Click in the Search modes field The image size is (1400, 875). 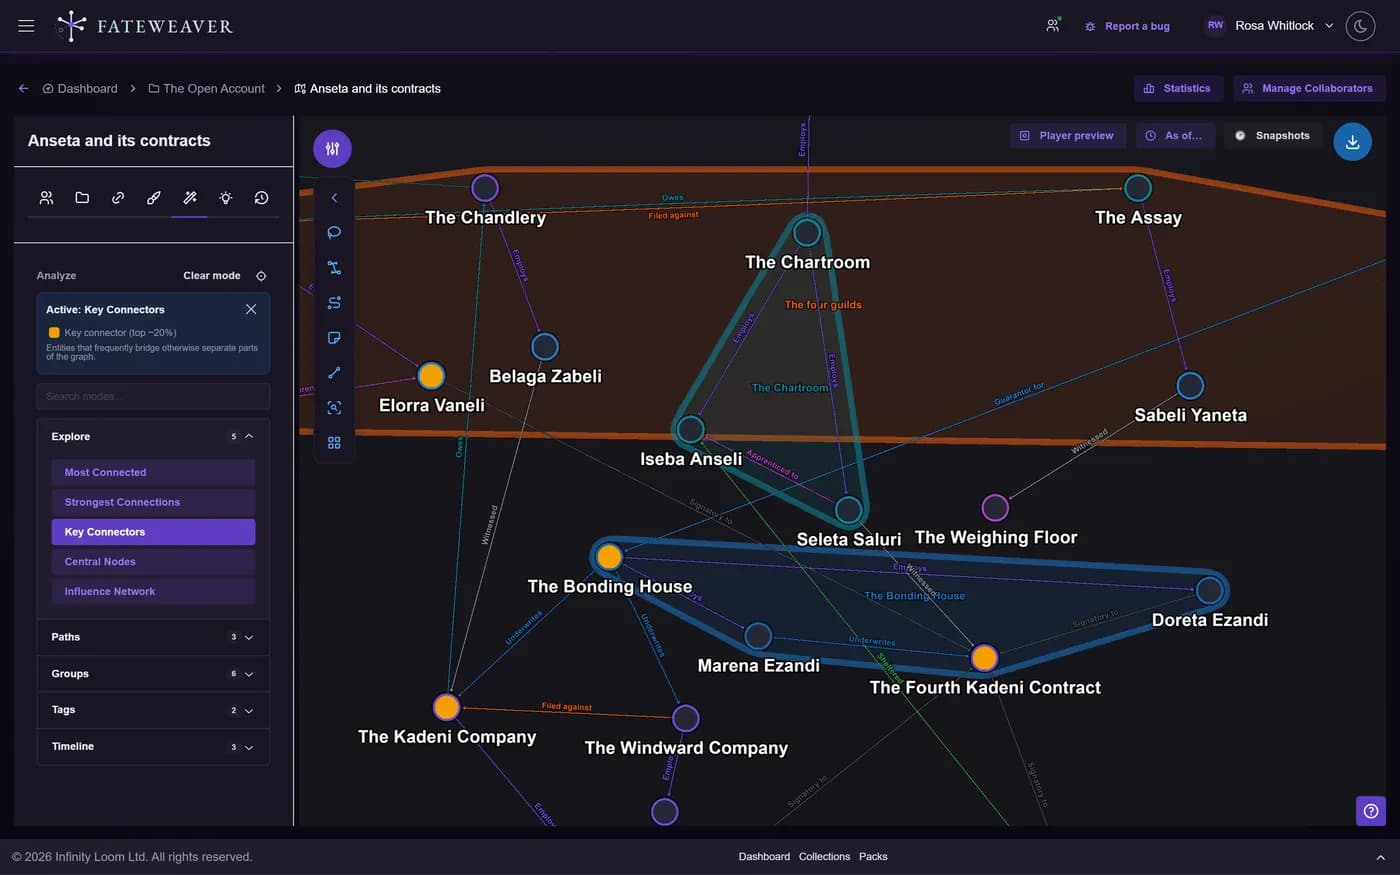pyautogui.click(x=153, y=397)
